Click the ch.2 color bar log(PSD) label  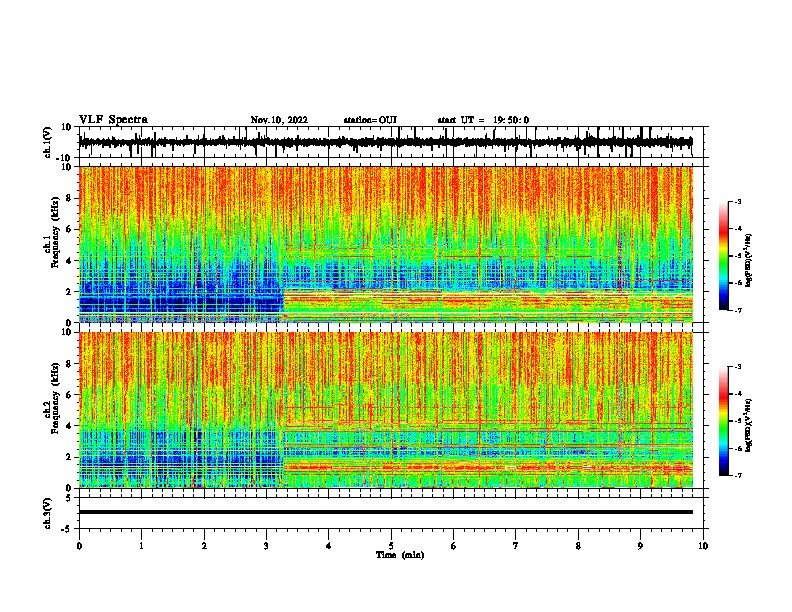pyautogui.click(x=749, y=426)
